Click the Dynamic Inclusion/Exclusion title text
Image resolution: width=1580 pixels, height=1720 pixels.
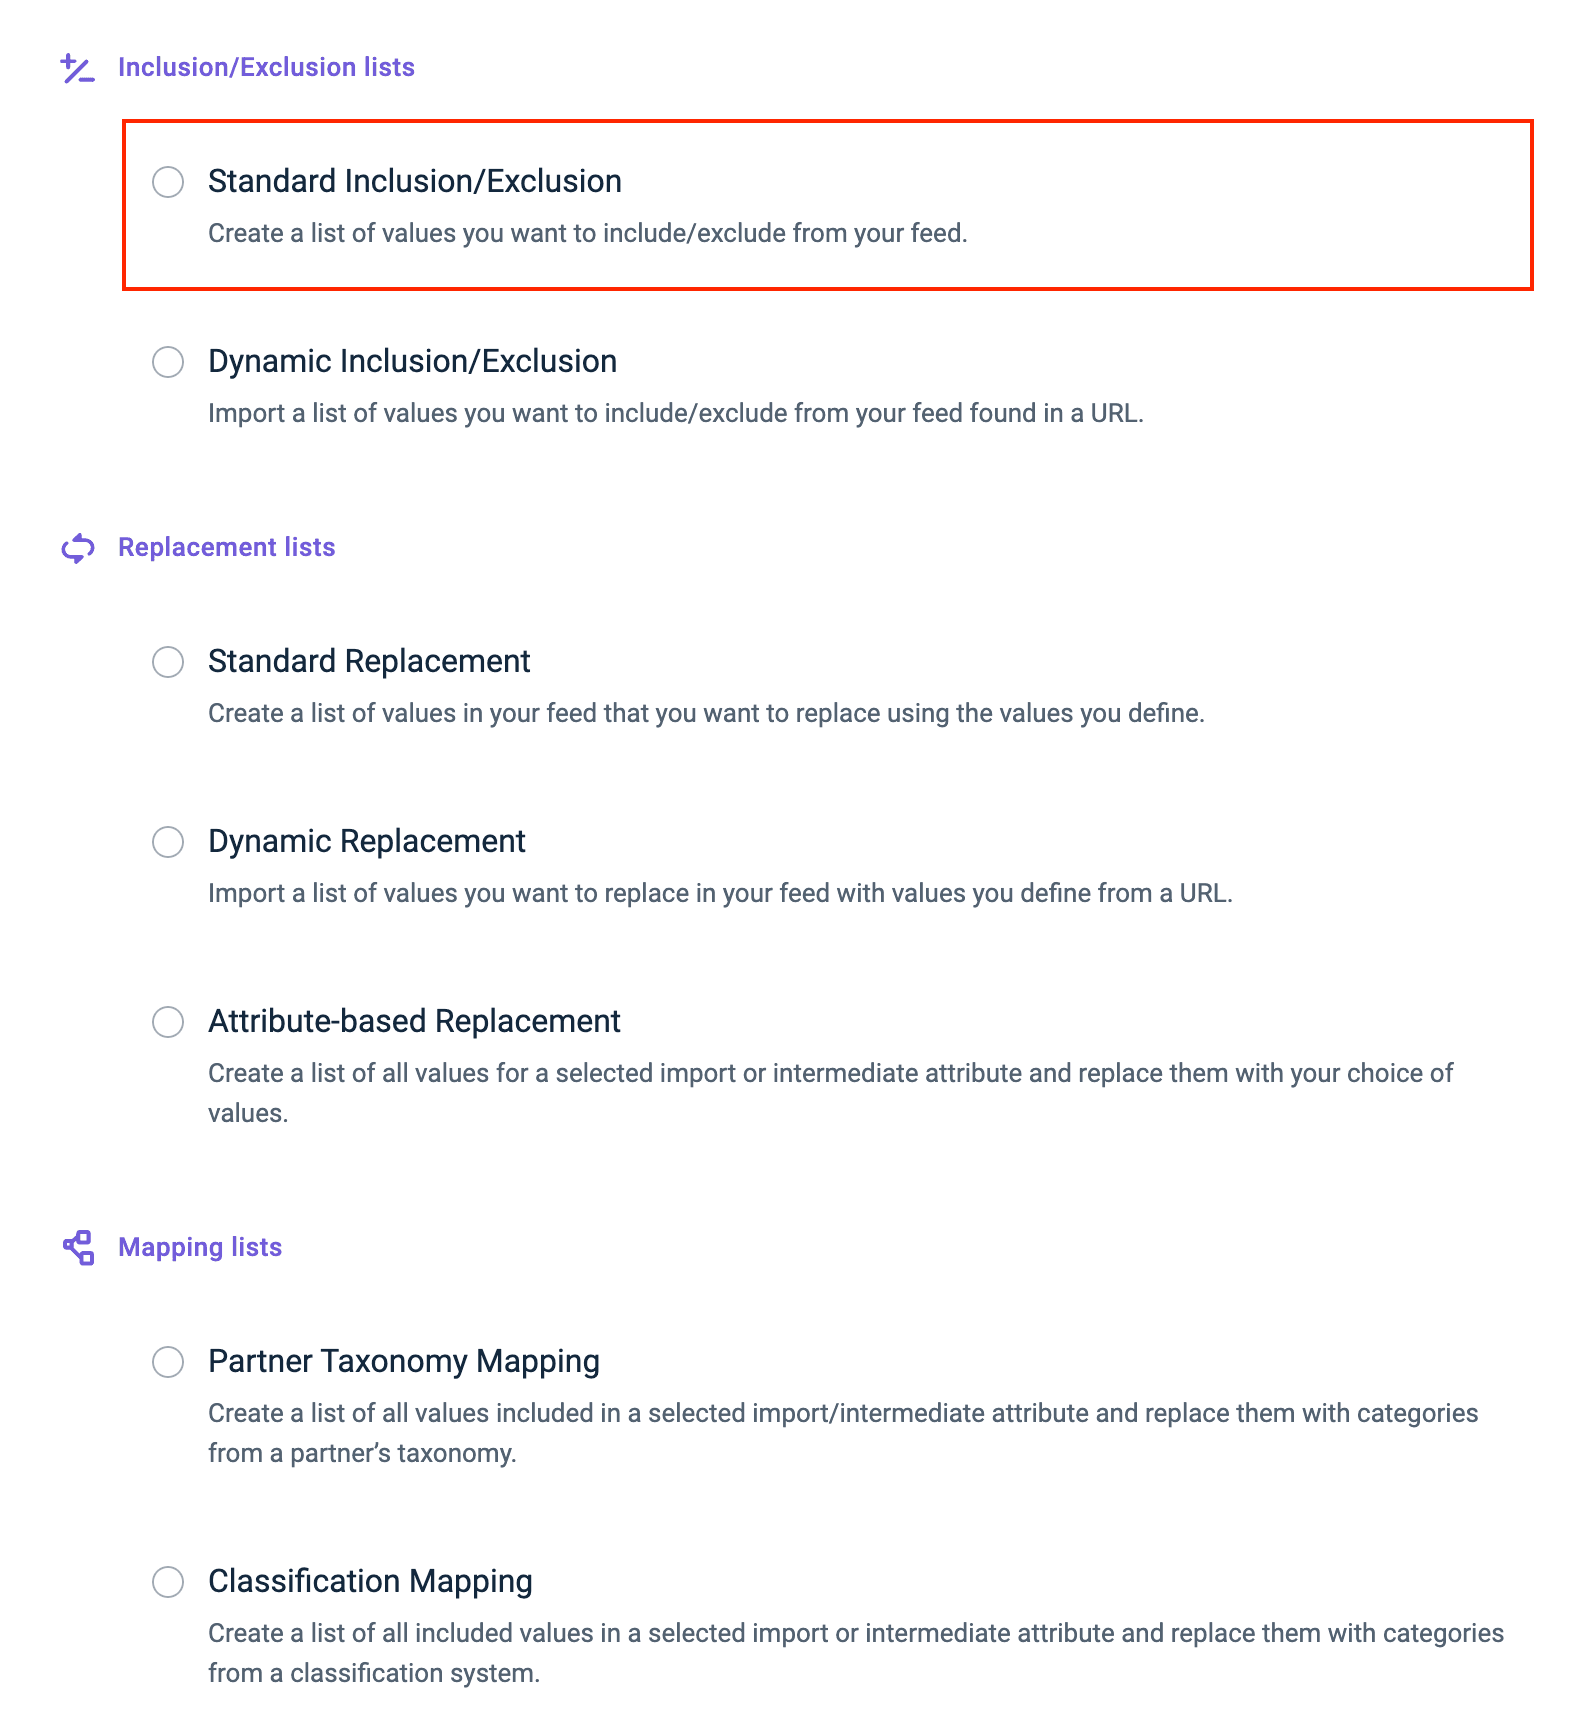click(x=412, y=361)
